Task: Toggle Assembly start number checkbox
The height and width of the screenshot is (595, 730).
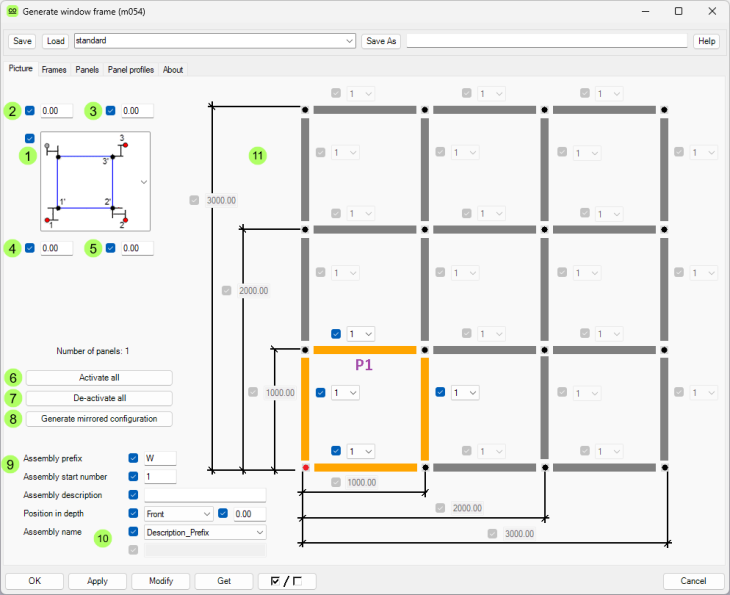Action: 133,477
